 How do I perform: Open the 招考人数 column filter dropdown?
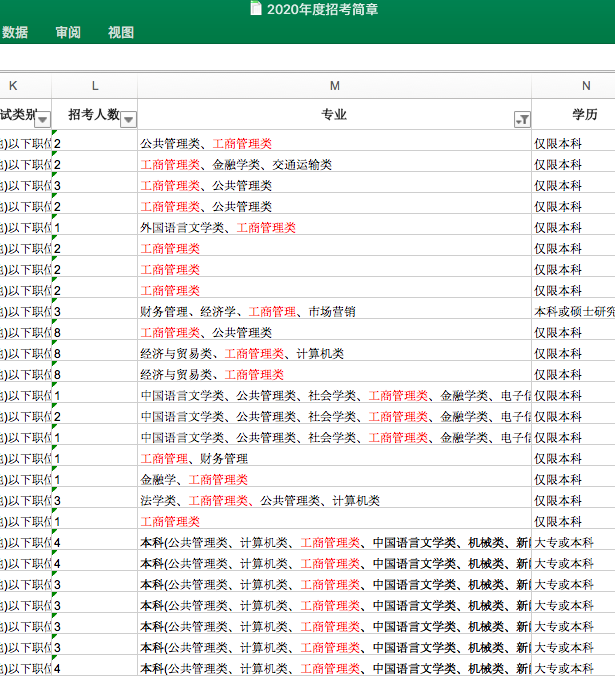point(128,120)
